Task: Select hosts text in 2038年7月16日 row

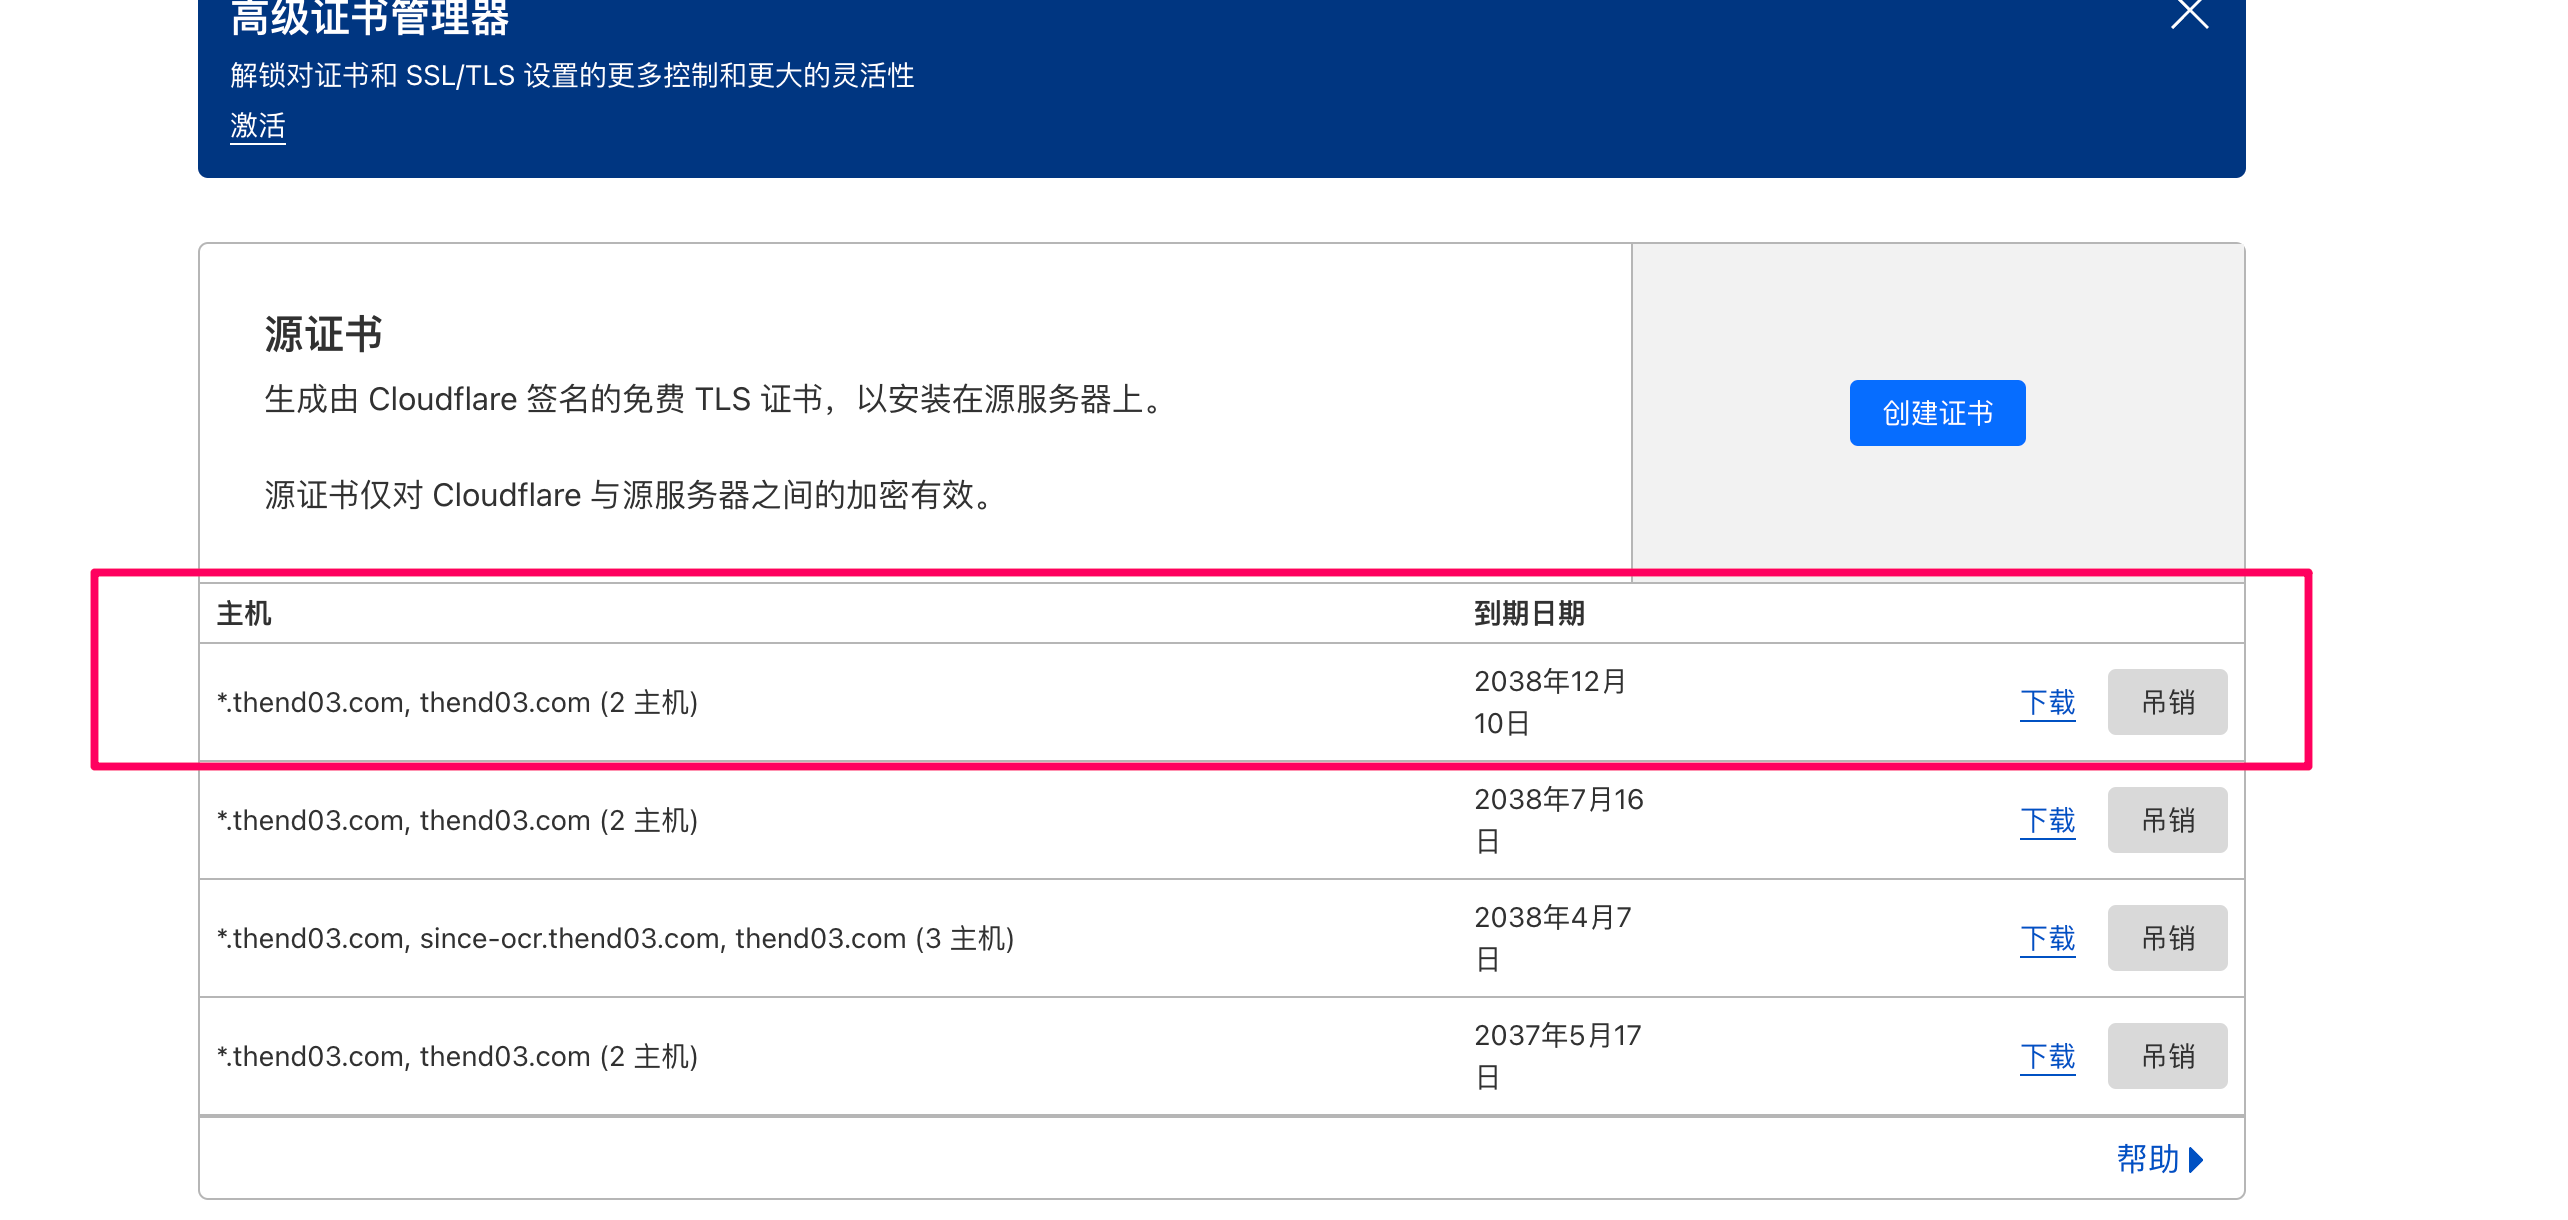Action: 457,820
